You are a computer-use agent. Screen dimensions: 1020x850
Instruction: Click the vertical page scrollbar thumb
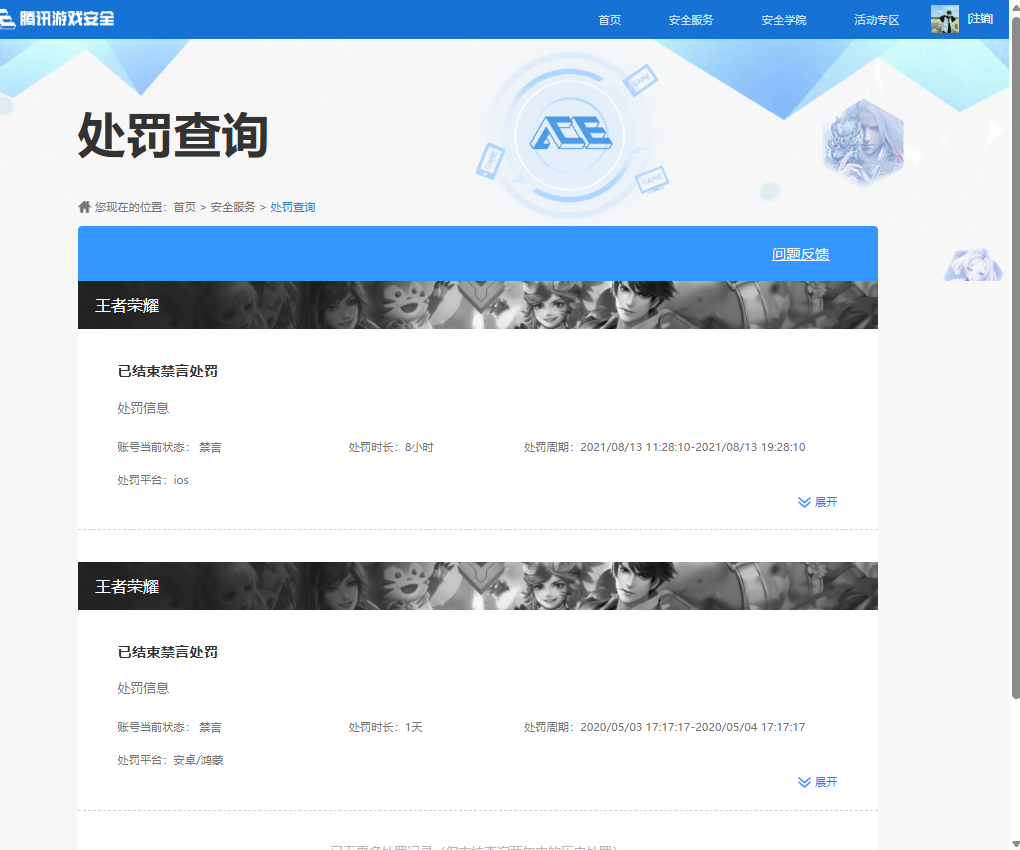click(x=1015, y=357)
